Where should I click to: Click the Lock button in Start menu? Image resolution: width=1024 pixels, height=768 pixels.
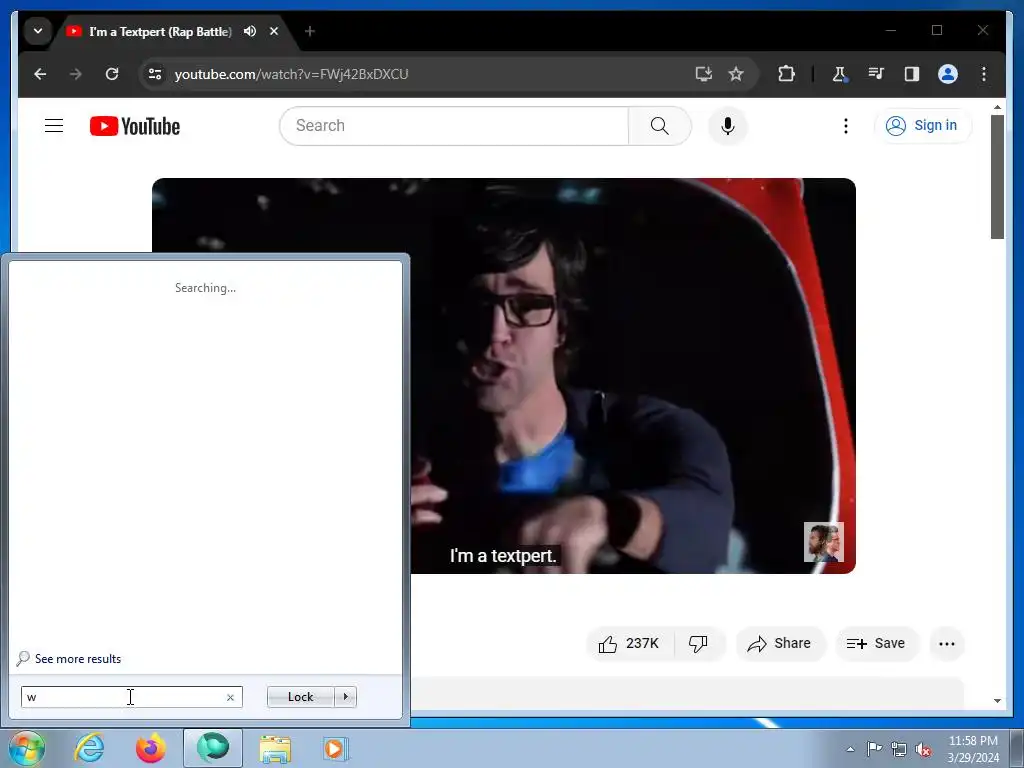300,697
